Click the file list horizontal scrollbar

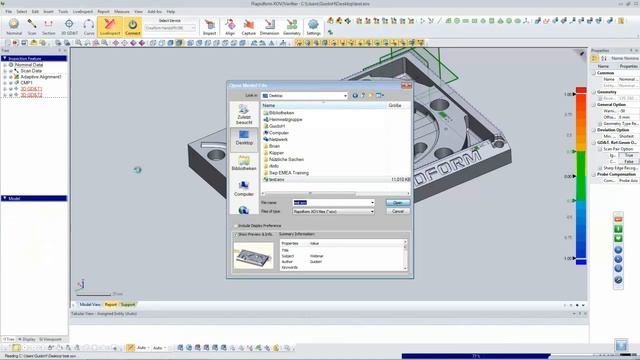(336, 193)
